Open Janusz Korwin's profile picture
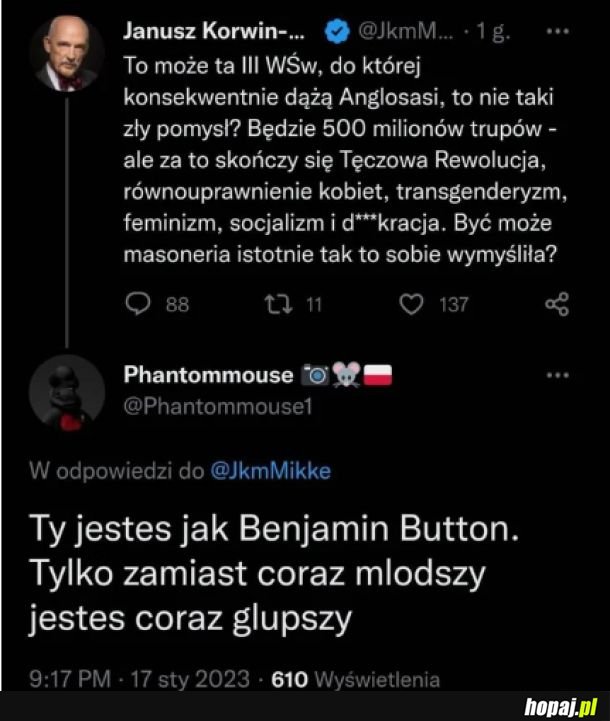This screenshot has width=610, height=721. coord(68,57)
